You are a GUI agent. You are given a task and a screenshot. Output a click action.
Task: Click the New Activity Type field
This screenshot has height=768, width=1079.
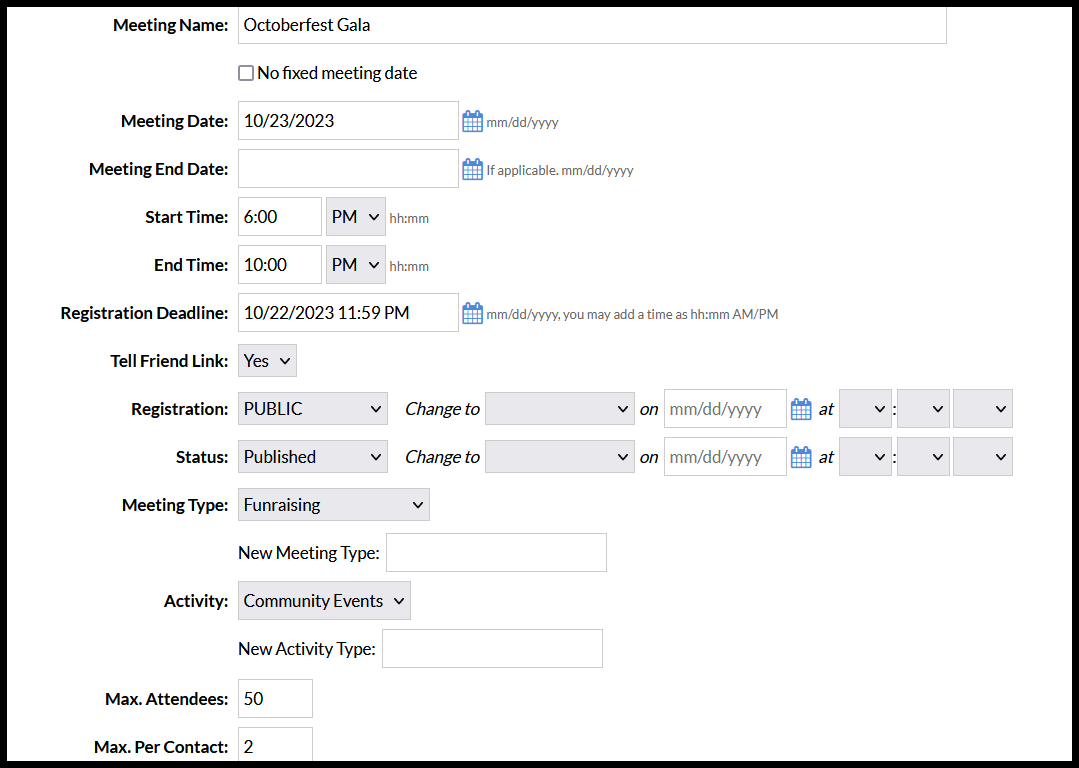pyautogui.click(x=492, y=648)
